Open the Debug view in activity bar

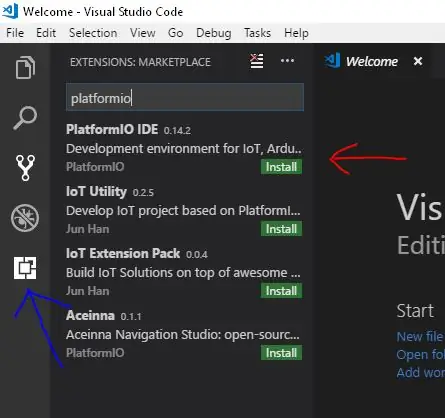(x=25, y=218)
